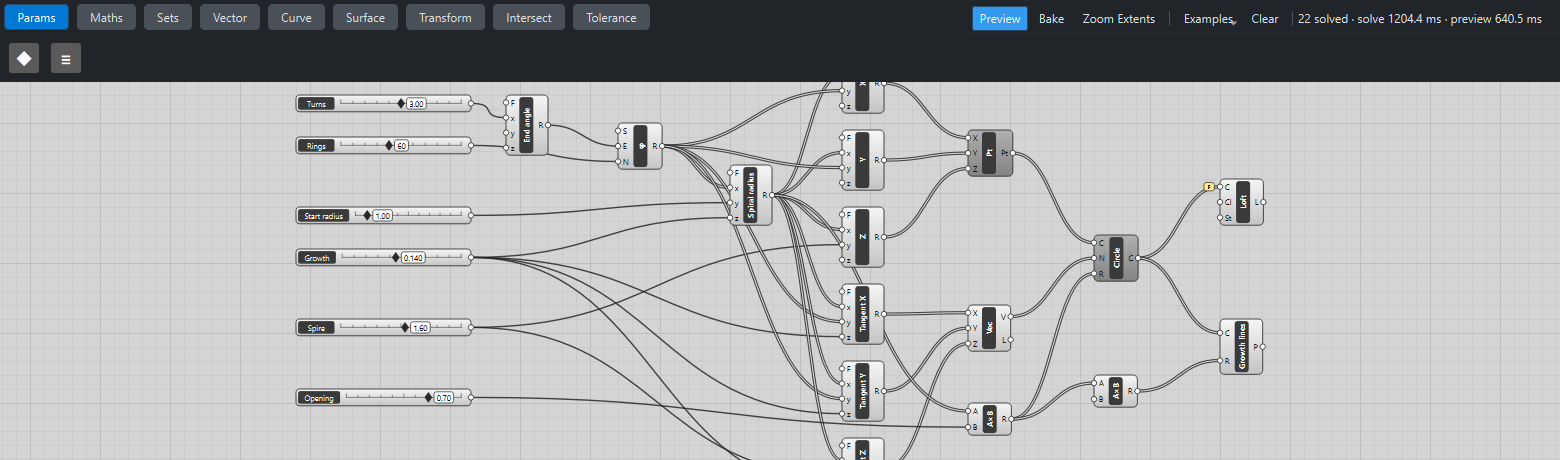Image resolution: width=1560 pixels, height=460 pixels.
Task: Click the N input port of Circle node
Action: click(x=1095, y=258)
